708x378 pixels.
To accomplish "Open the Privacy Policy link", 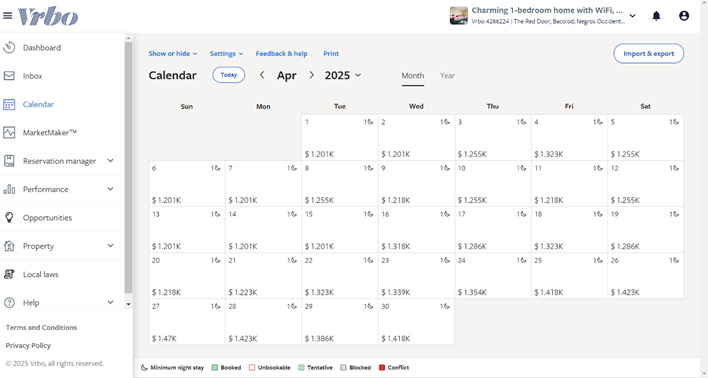I will [28, 345].
